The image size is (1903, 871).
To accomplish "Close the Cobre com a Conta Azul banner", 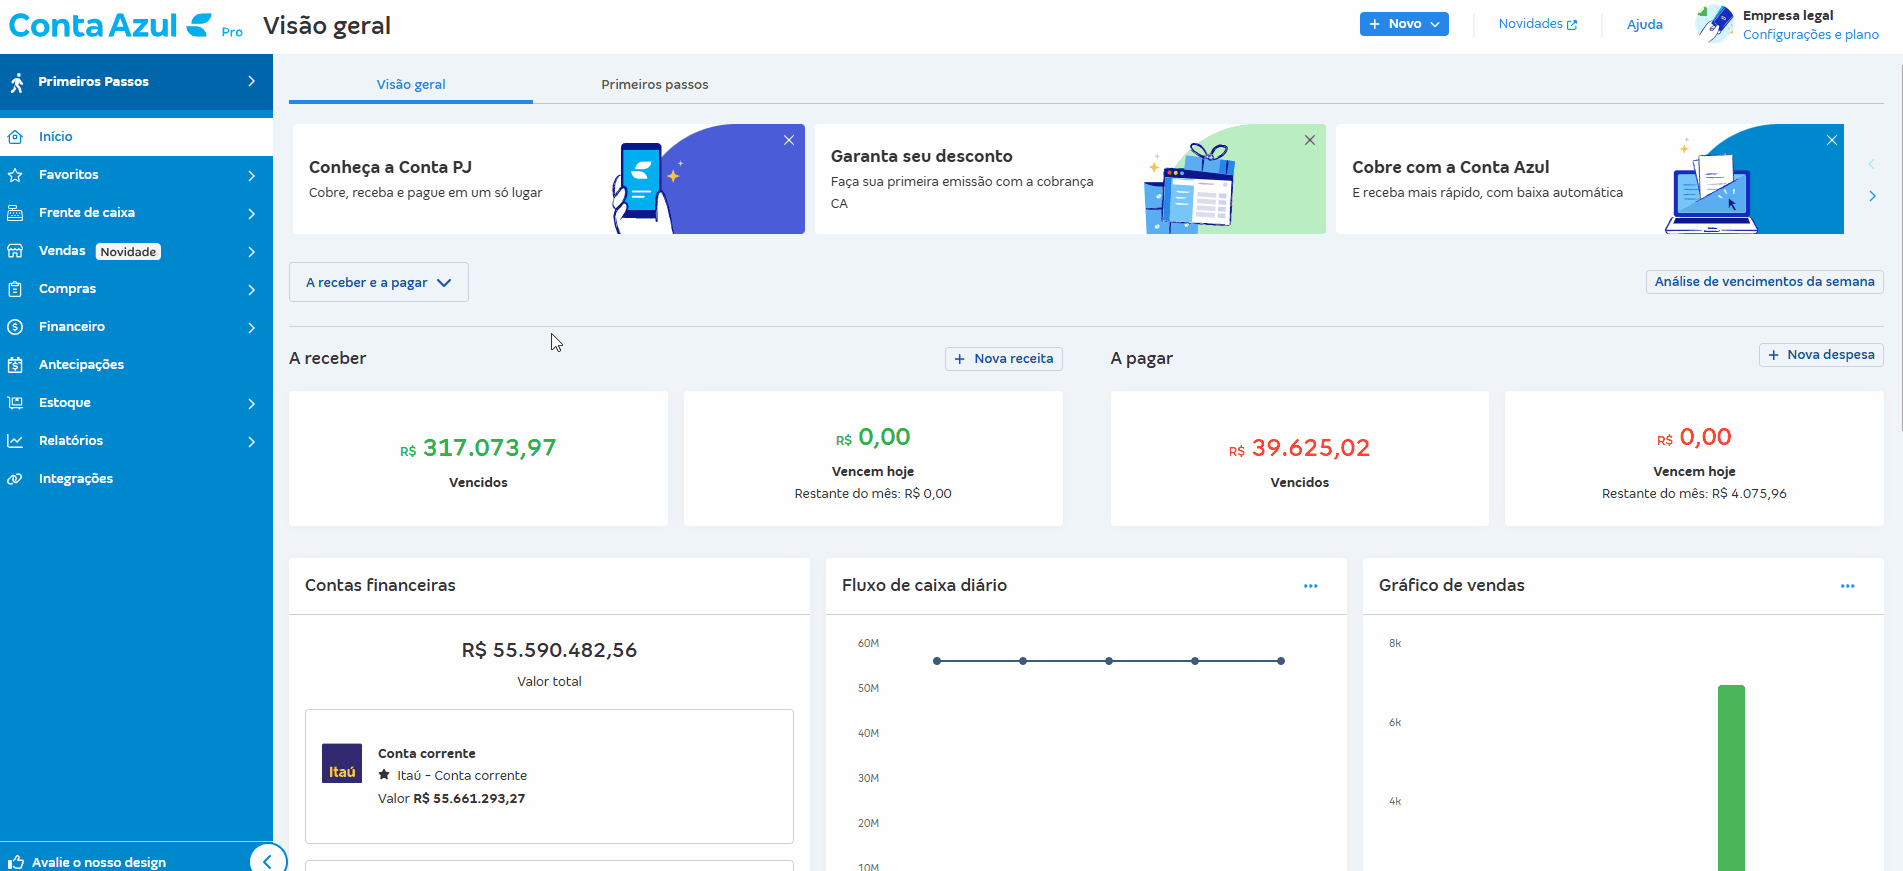I will point(1832,140).
